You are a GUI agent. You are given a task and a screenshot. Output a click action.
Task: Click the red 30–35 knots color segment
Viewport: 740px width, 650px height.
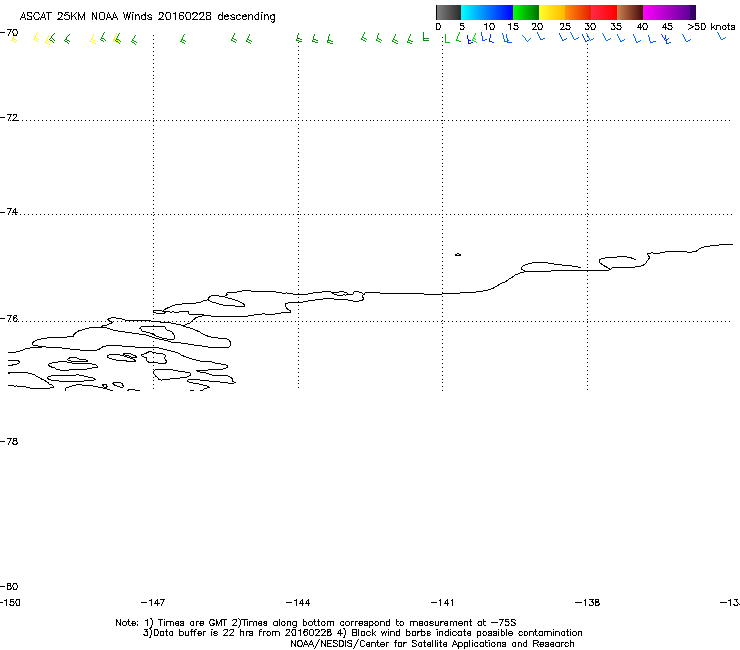pos(604,12)
